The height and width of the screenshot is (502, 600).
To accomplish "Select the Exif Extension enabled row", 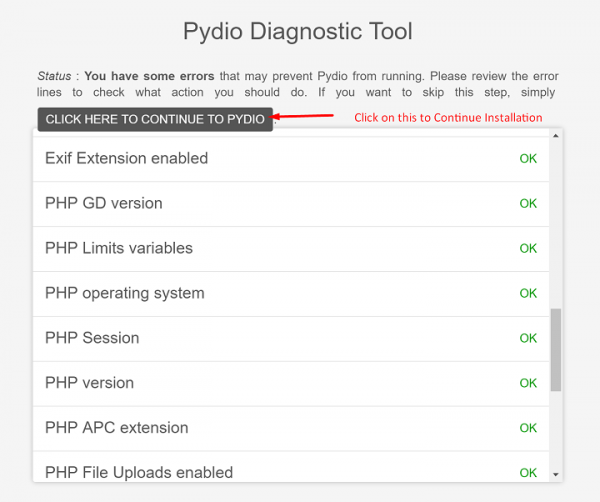I will click(127, 158).
